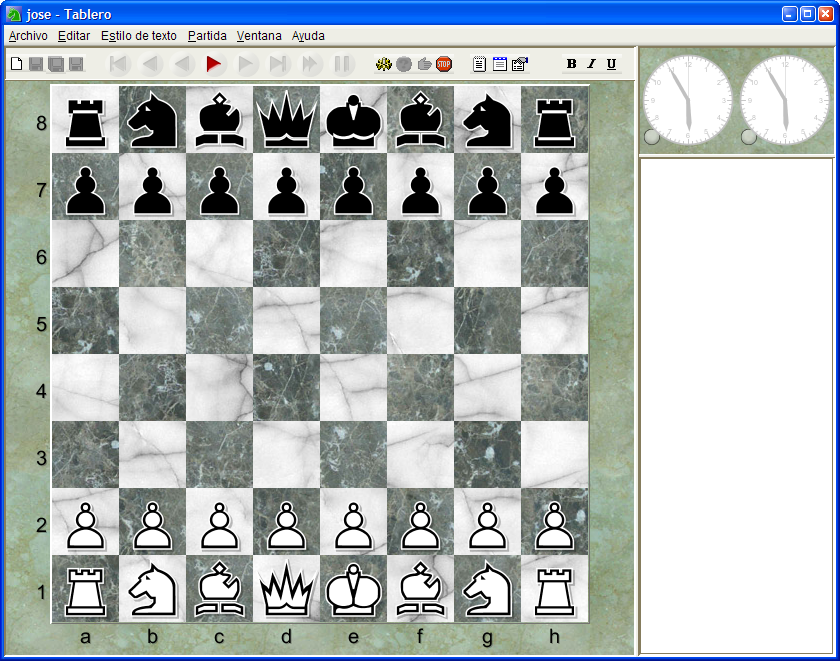Toggle italic text formatting

click(x=591, y=64)
